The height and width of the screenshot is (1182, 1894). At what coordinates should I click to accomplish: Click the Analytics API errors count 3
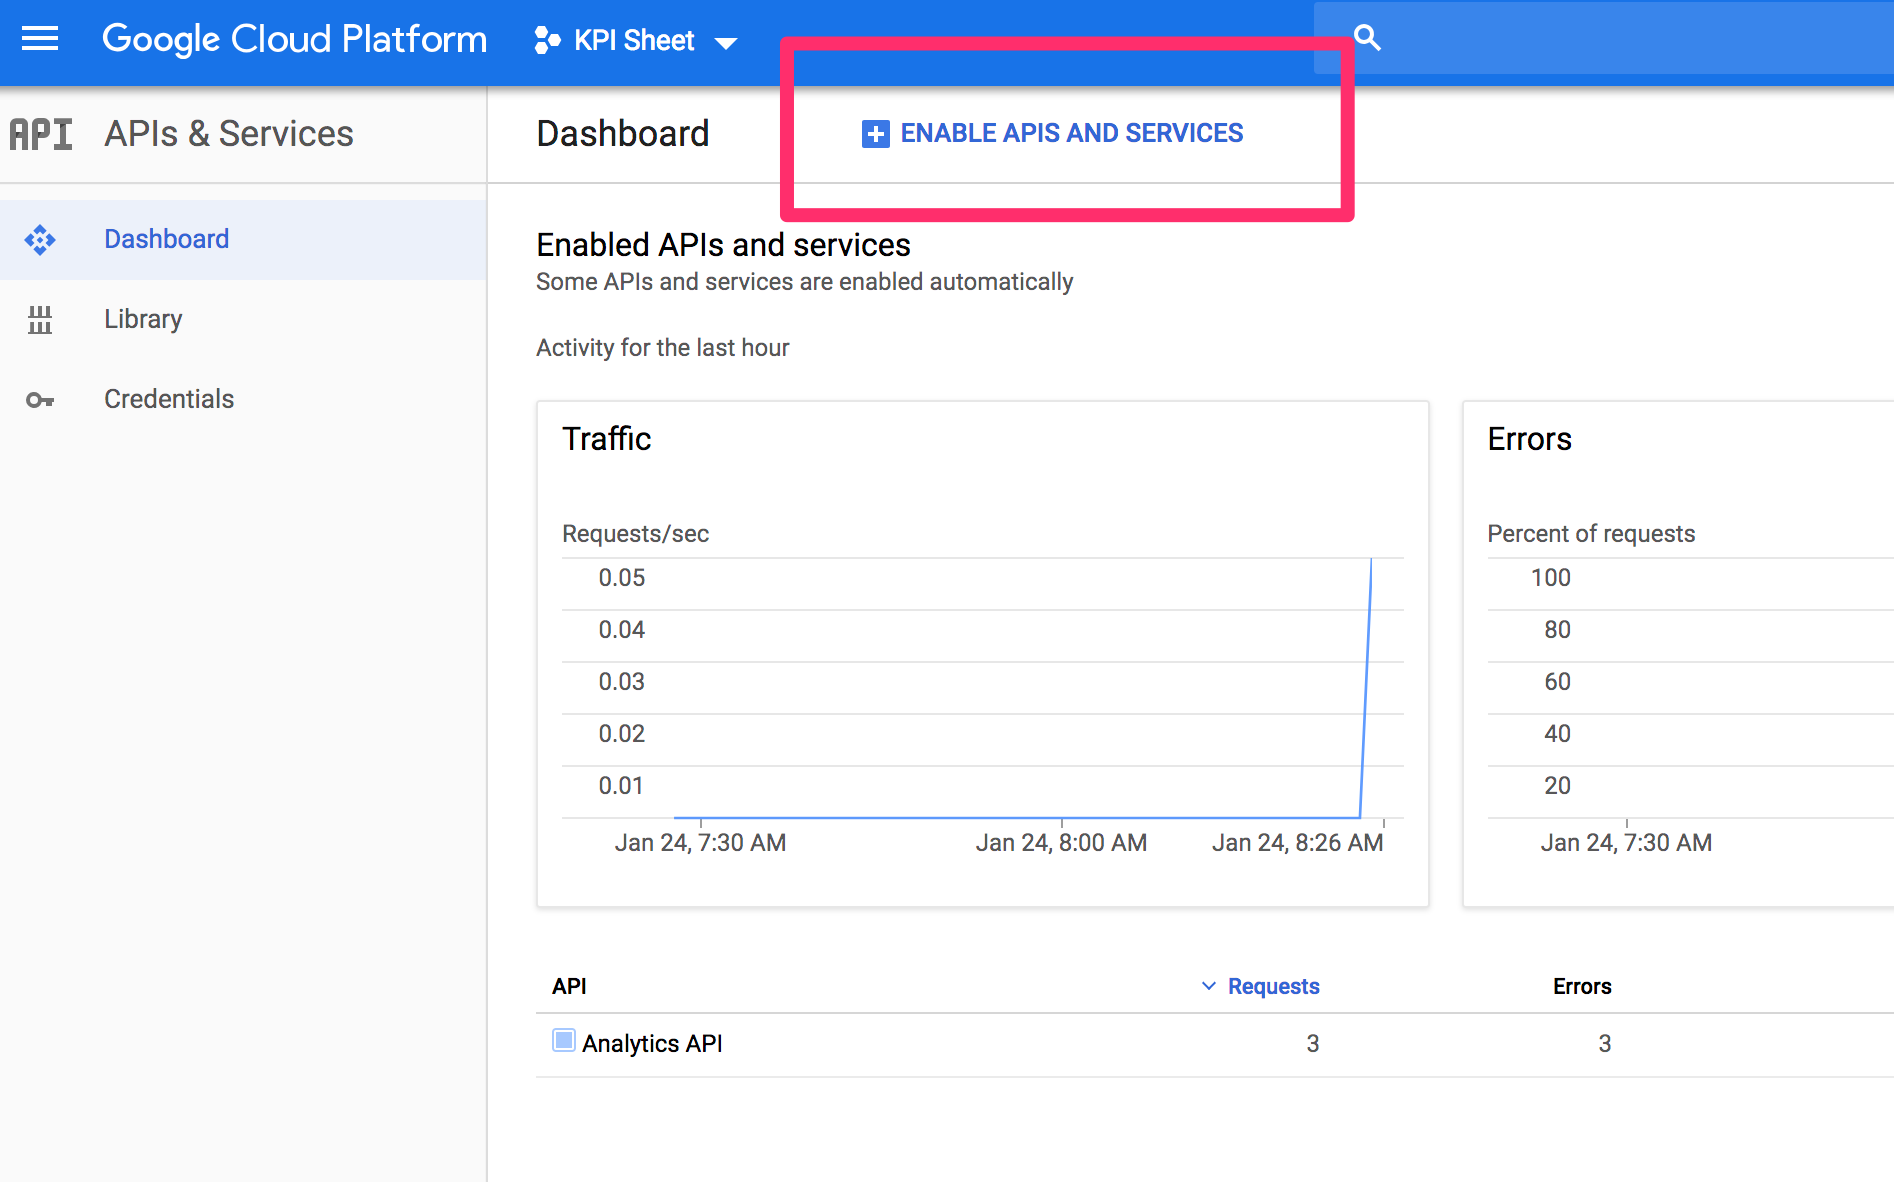pos(1605,1044)
